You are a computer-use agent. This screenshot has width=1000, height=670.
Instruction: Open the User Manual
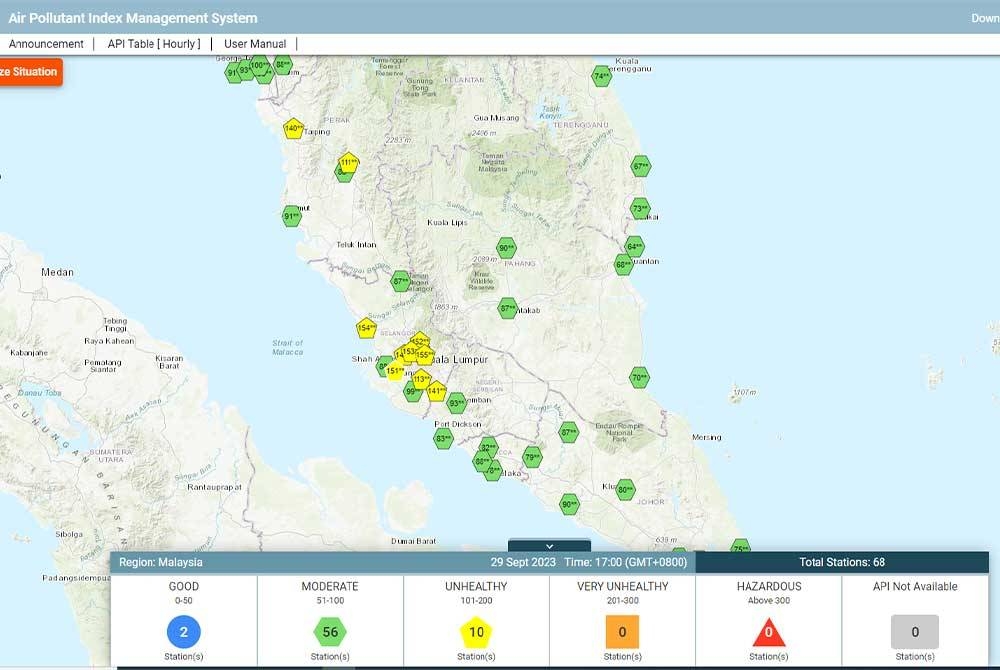(x=254, y=43)
